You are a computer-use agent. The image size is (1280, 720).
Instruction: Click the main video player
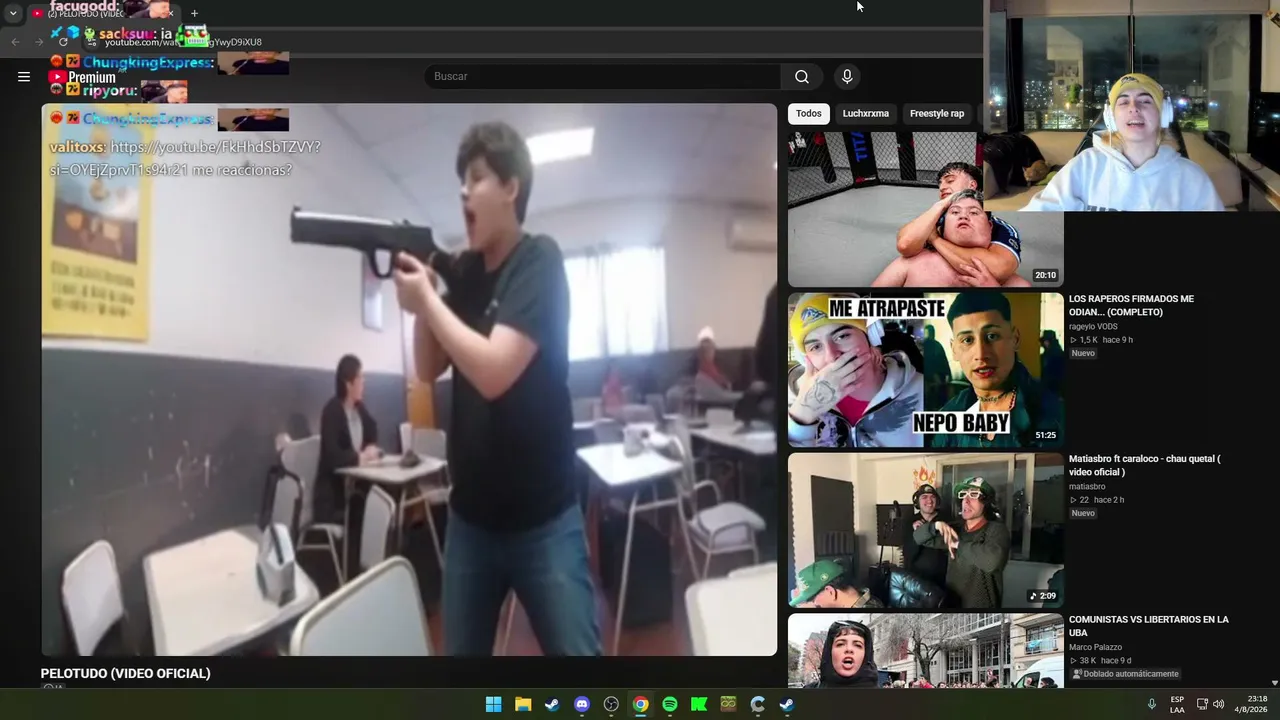point(409,380)
